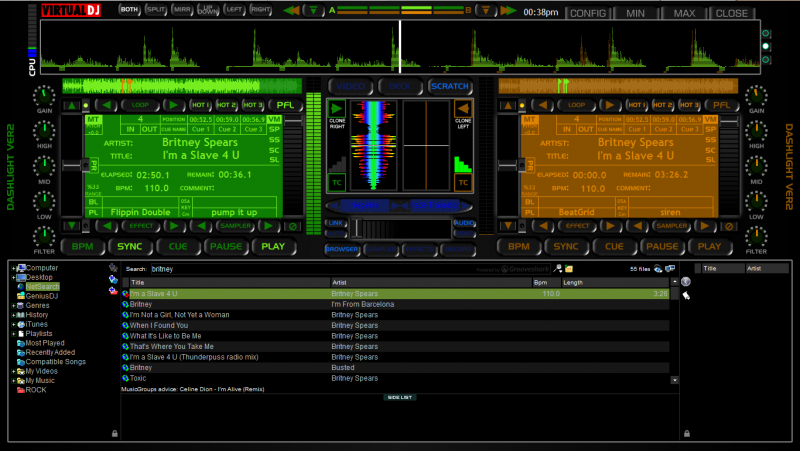800x451 pixels.
Task: Switch to the EFFECTS panel tab
Action: click(x=419, y=249)
